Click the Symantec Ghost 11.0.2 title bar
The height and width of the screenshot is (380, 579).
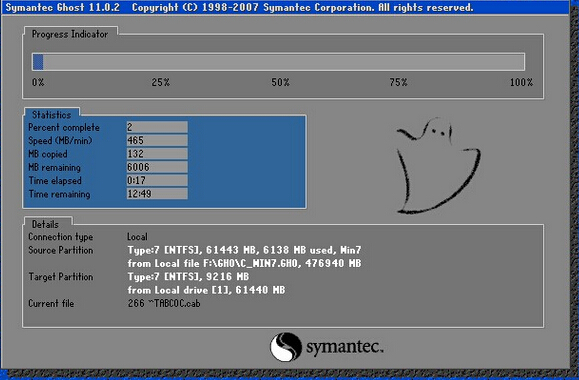tap(285, 7)
